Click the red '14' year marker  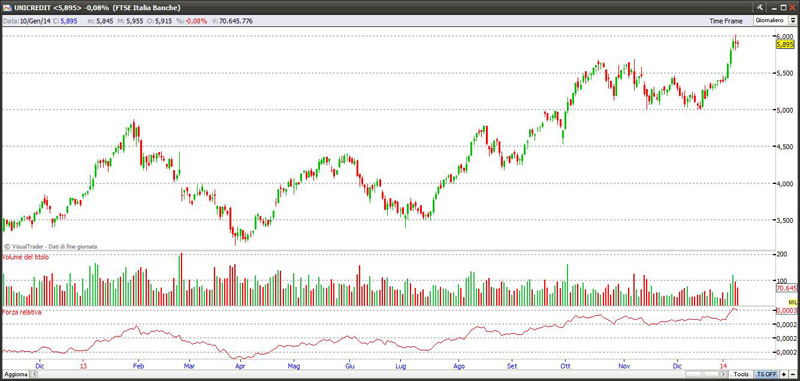[x=723, y=366]
